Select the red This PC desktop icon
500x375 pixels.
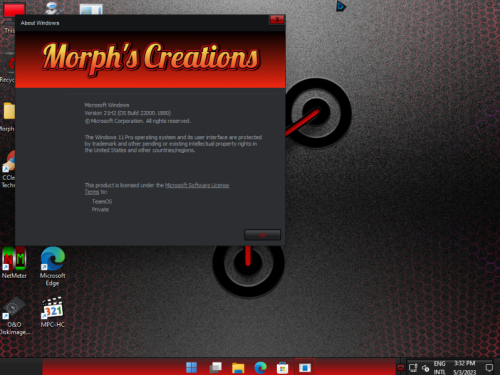pyautogui.click(x=13, y=11)
